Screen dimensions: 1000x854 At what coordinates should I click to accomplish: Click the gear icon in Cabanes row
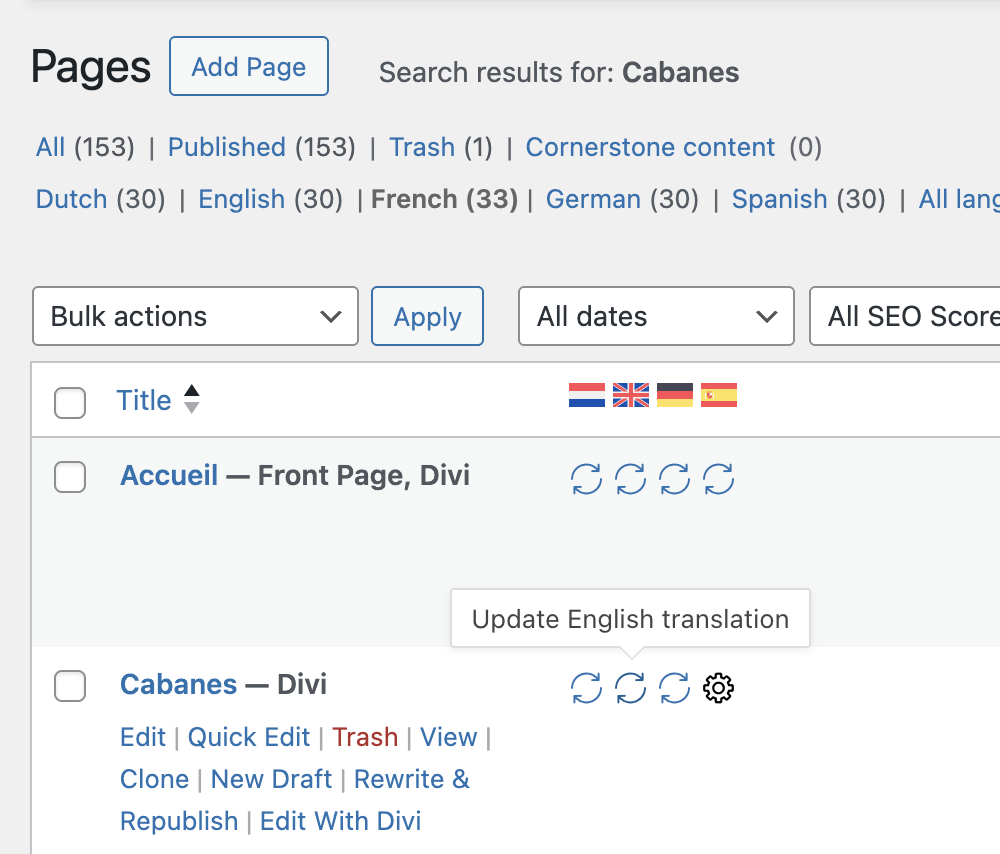719,688
